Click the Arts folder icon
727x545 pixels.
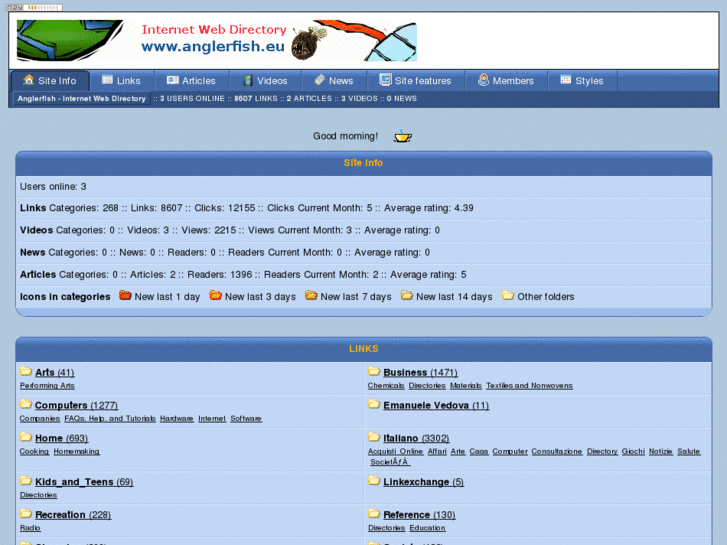pyautogui.click(x=26, y=371)
